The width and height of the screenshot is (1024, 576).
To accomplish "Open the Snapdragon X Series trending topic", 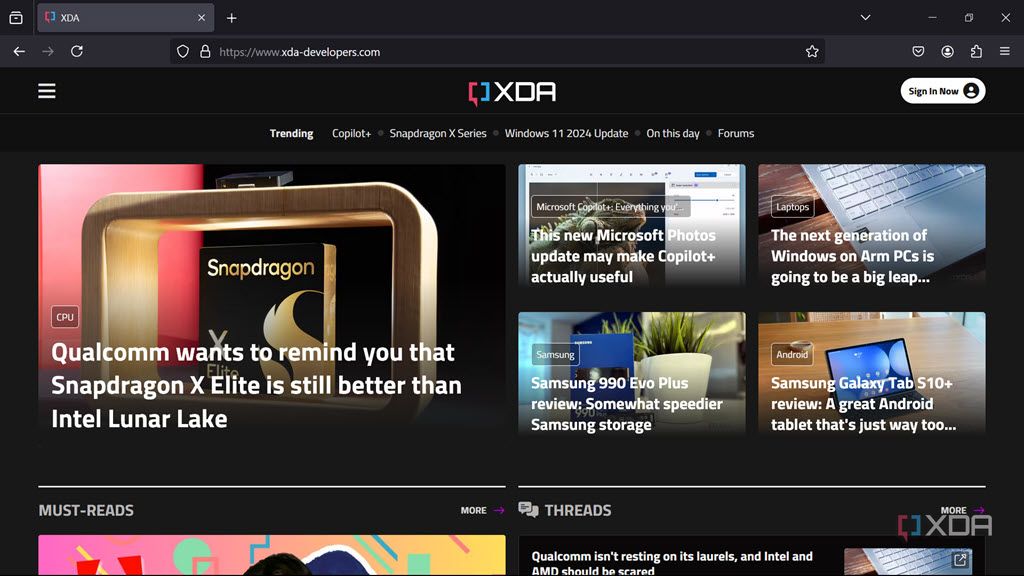I will [438, 133].
